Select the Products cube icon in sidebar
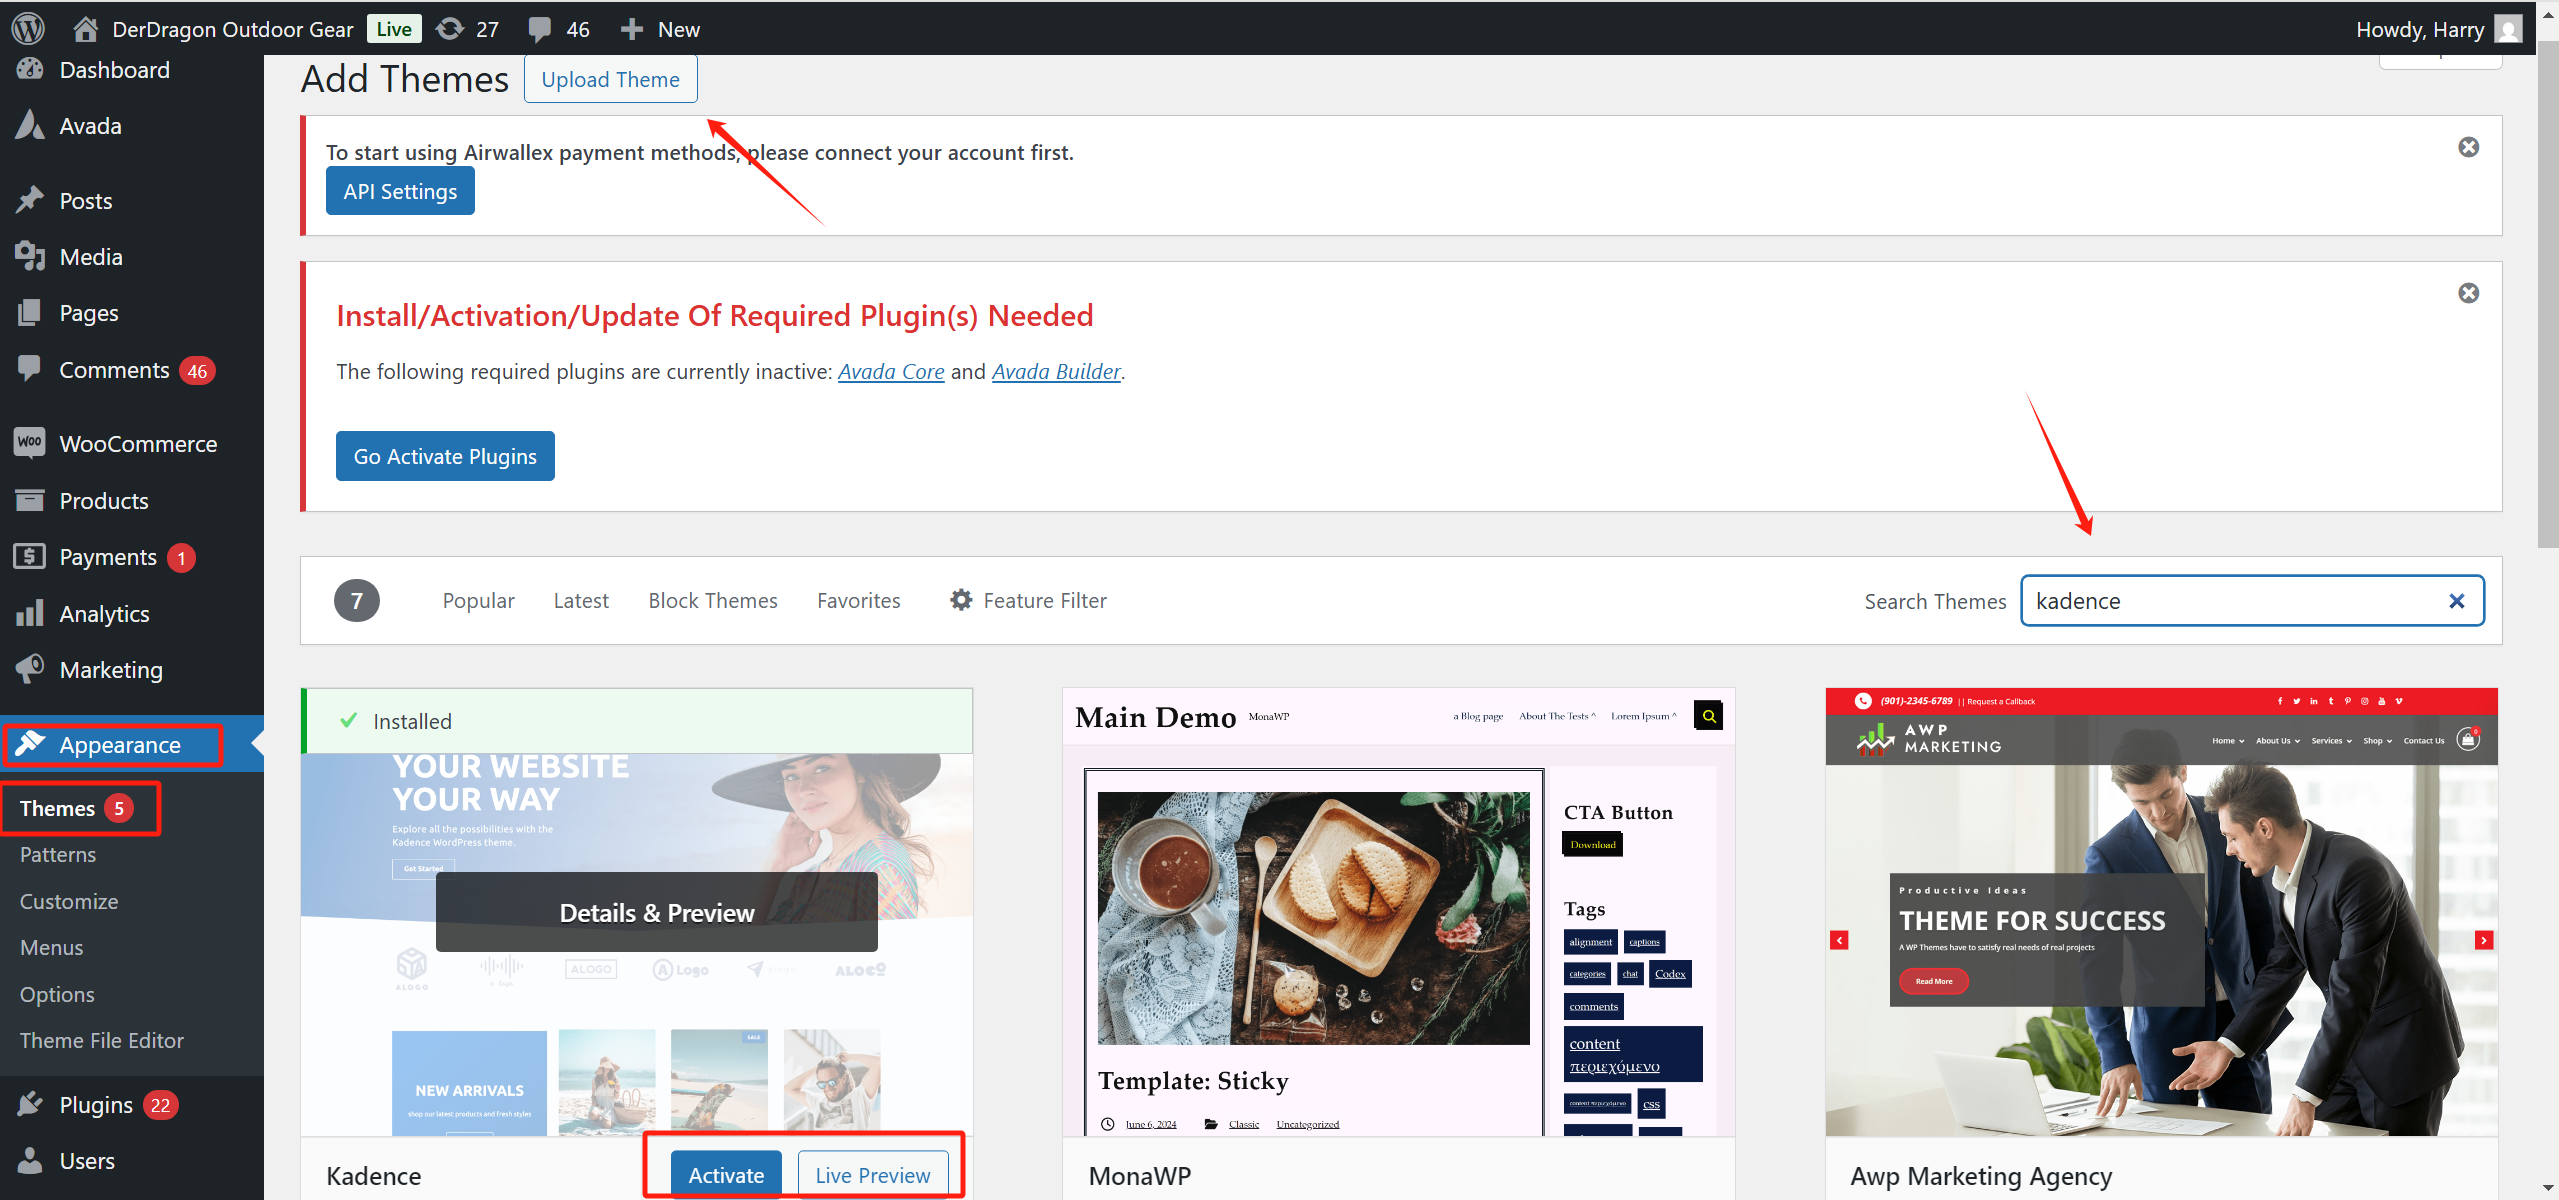 tap(29, 500)
